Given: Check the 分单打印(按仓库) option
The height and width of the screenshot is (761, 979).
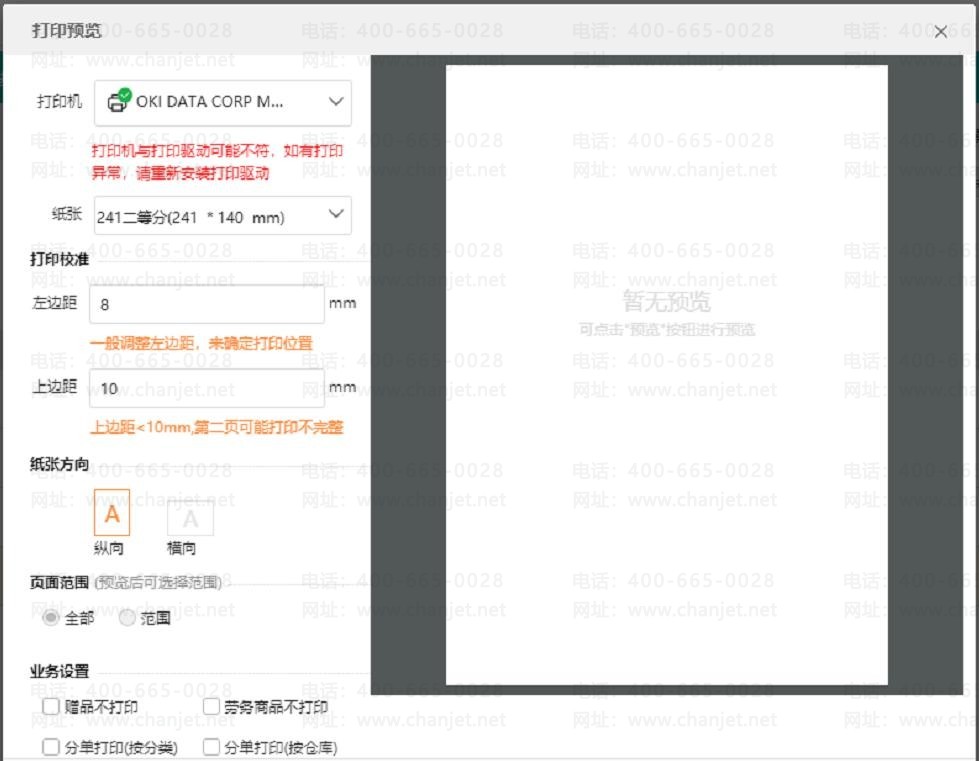Looking at the screenshot, I should pyautogui.click(x=211, y=747).
